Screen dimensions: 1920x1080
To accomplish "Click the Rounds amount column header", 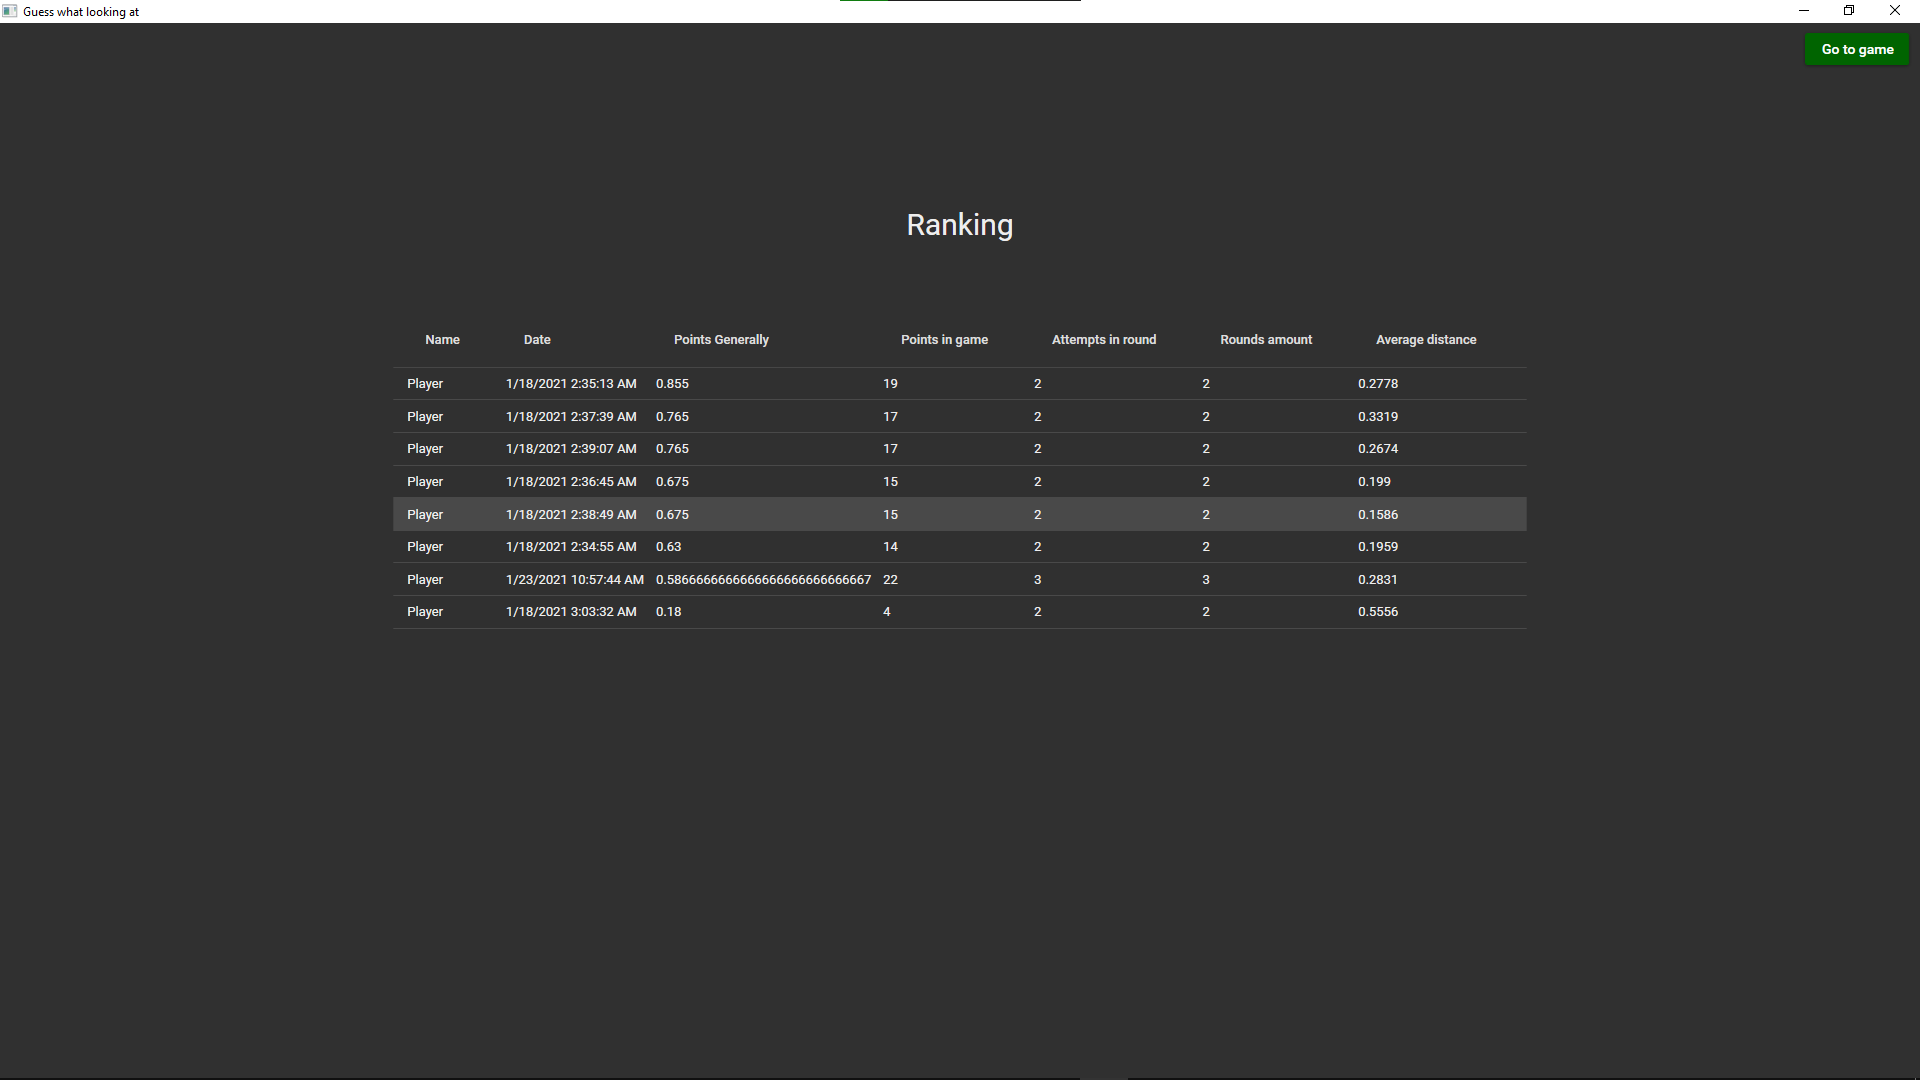I will click(1265, 340).
